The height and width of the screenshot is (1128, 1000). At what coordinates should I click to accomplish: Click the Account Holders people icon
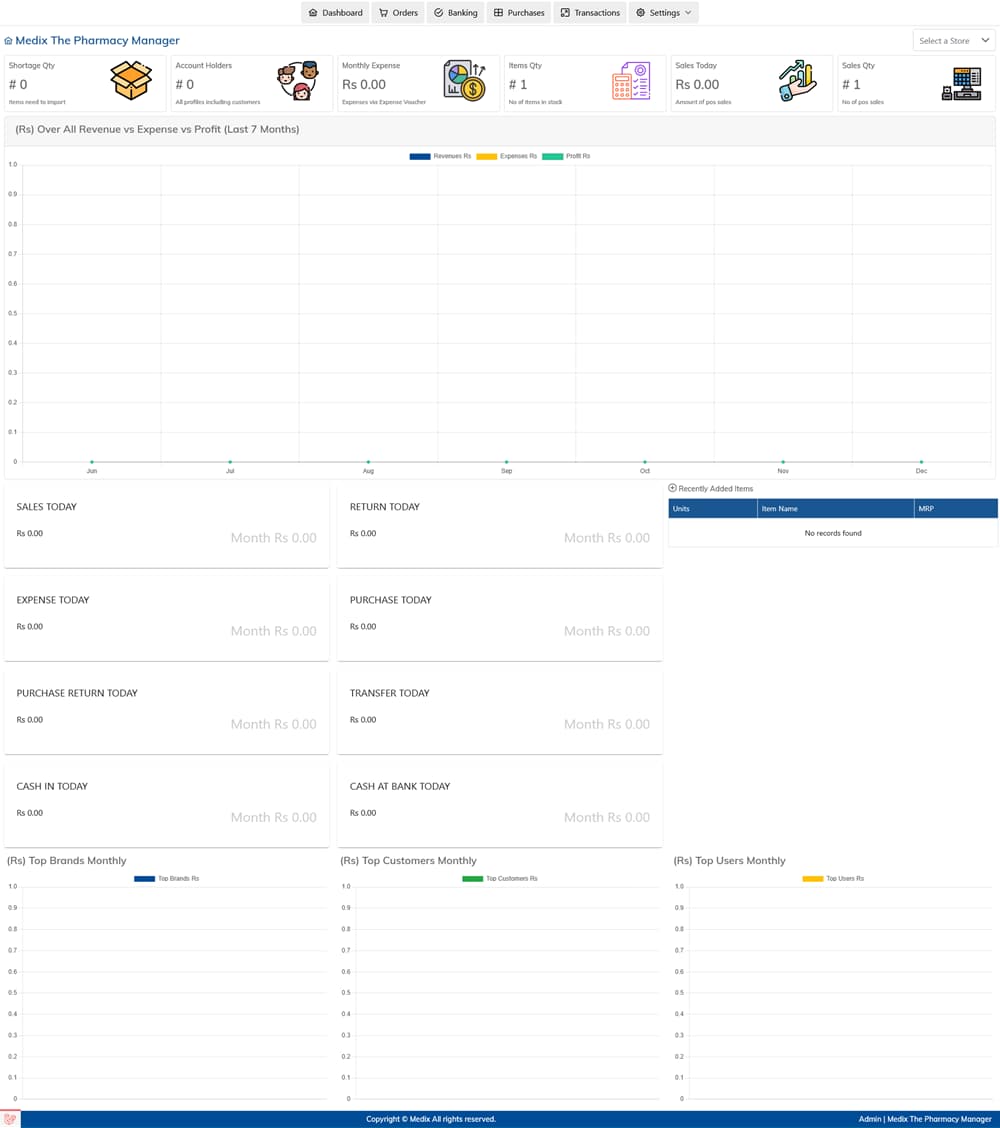297,81
